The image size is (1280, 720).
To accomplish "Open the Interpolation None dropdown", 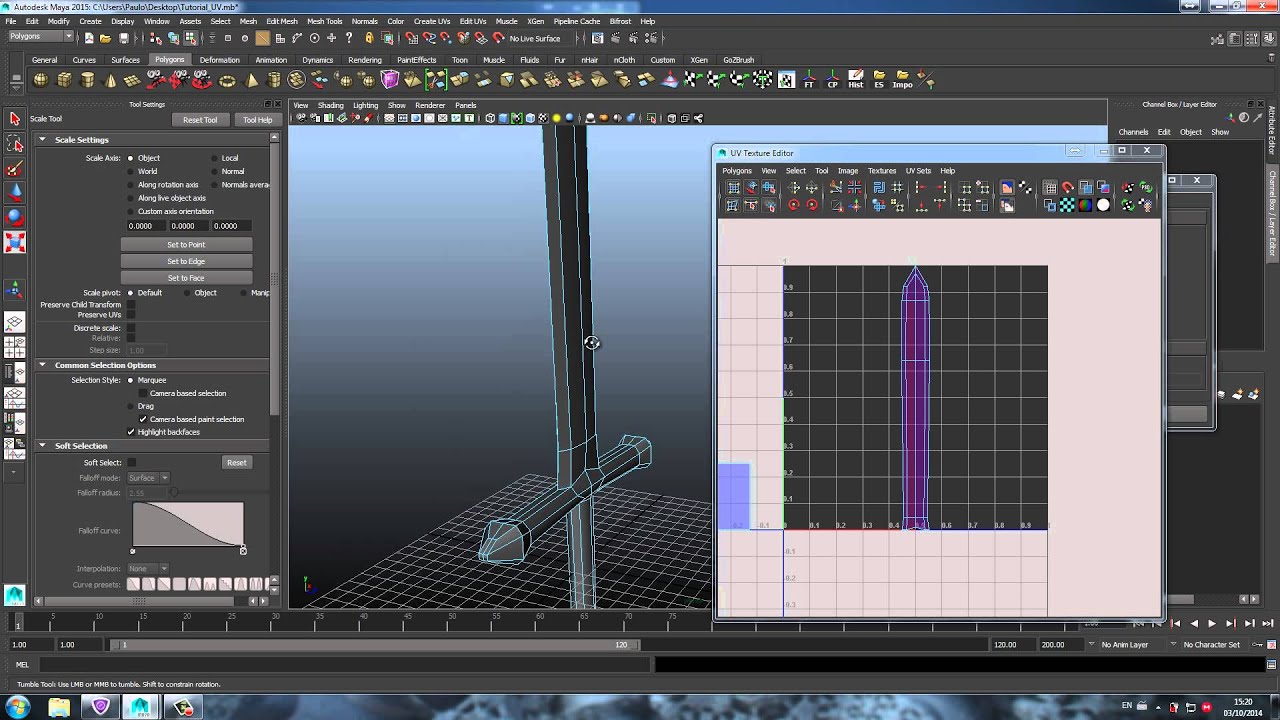I will click(x=148, y=569).
